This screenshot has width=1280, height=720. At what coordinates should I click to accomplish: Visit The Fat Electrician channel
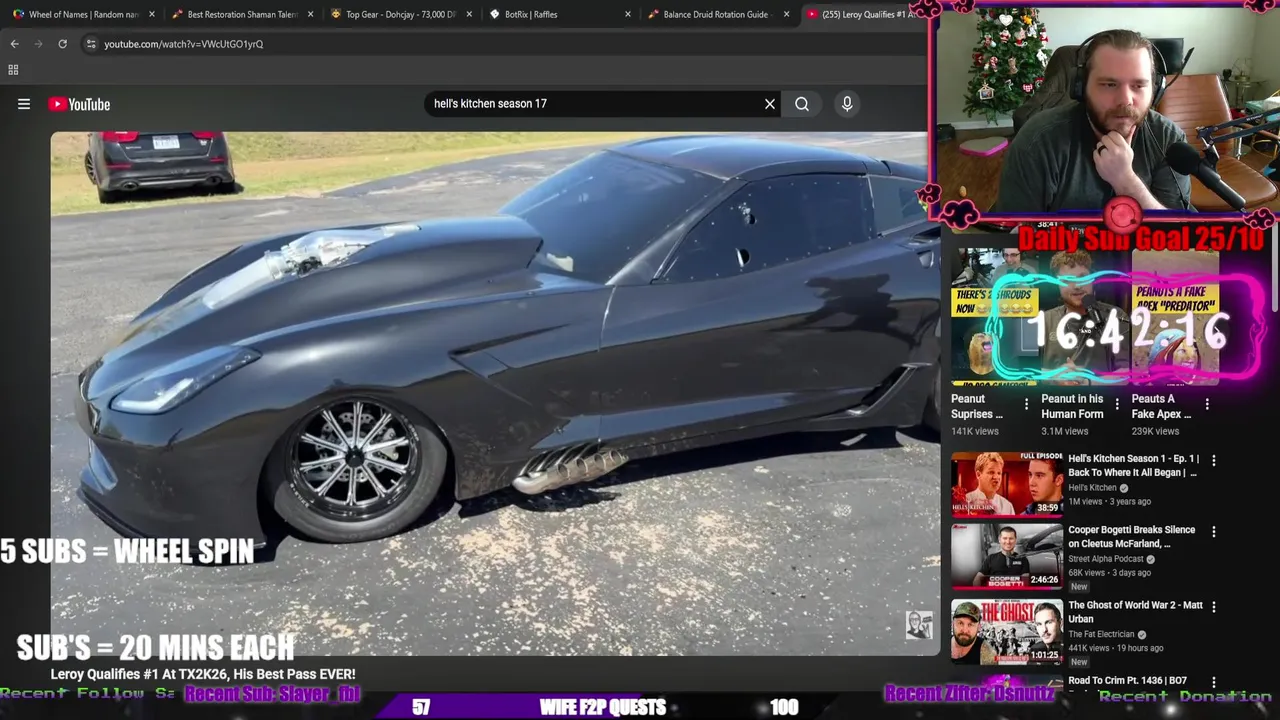click(1101, 634)
